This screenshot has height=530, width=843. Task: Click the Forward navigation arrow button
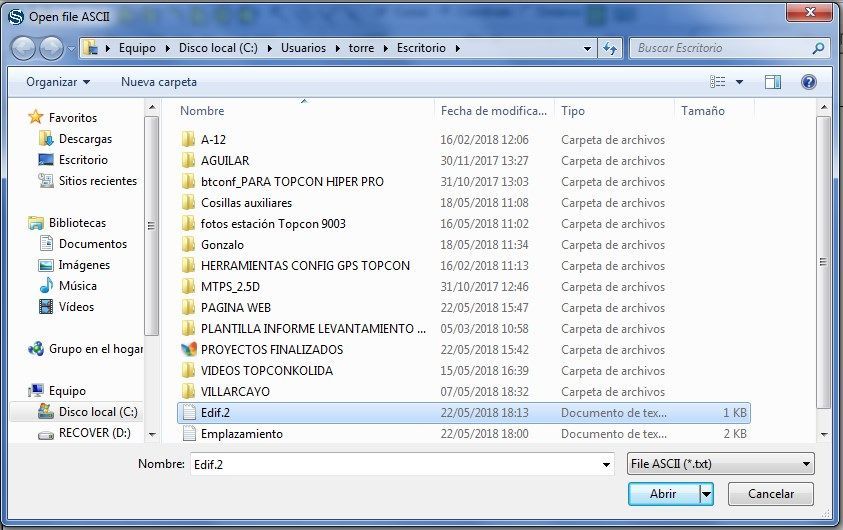52,48
